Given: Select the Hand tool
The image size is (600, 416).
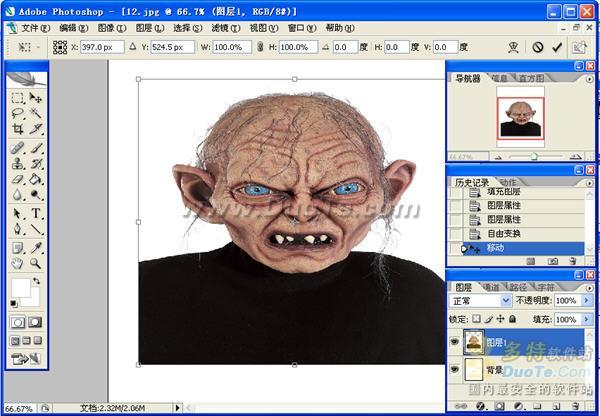Looking at the screenshot, I should [x=17, y=263].
